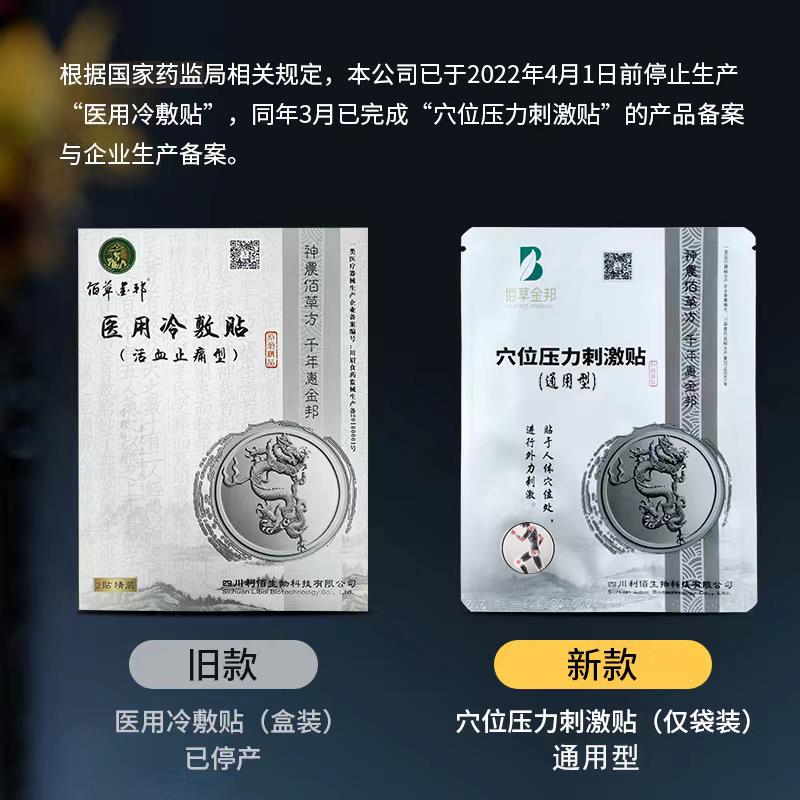Click the 医用冷敷贴 title on old box
800x800 pixels.
tap(174, 327)
